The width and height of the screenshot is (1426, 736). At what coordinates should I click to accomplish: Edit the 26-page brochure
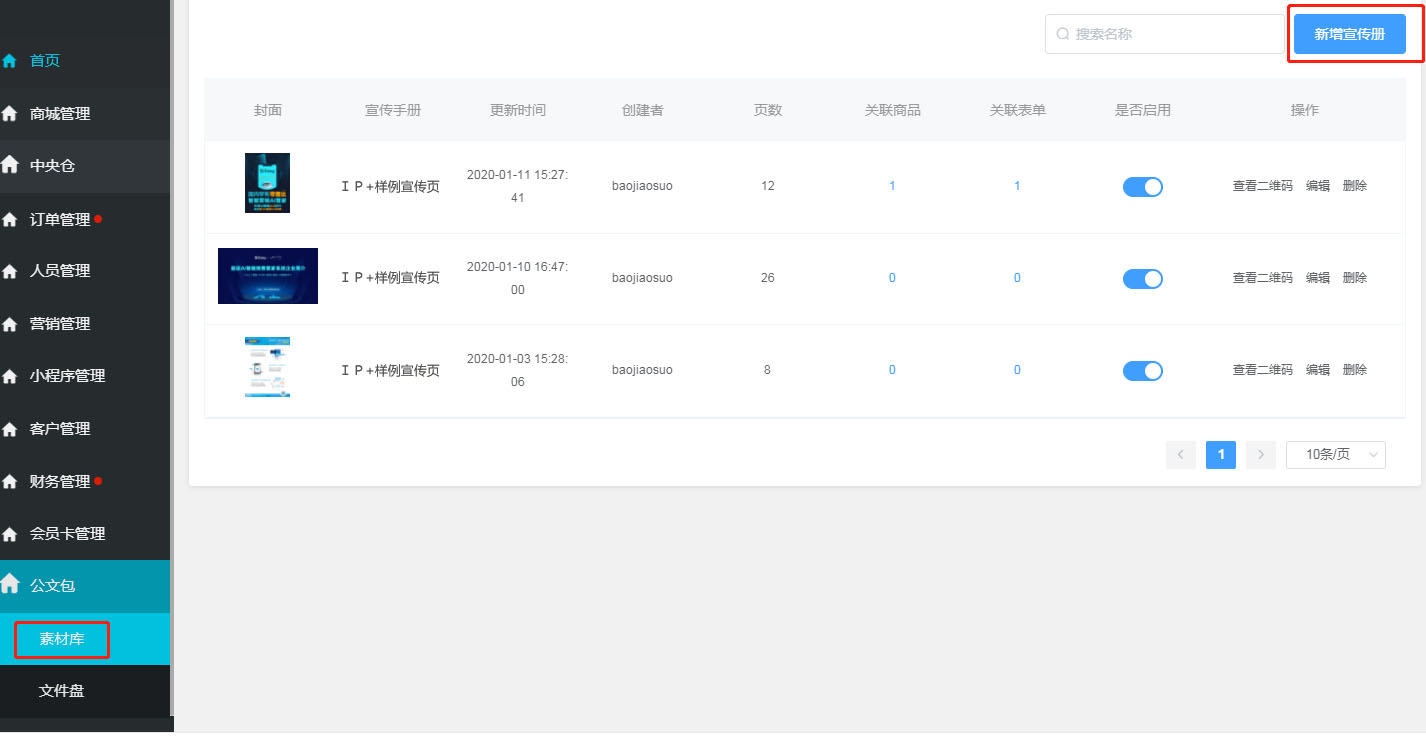pos(1318,278)
